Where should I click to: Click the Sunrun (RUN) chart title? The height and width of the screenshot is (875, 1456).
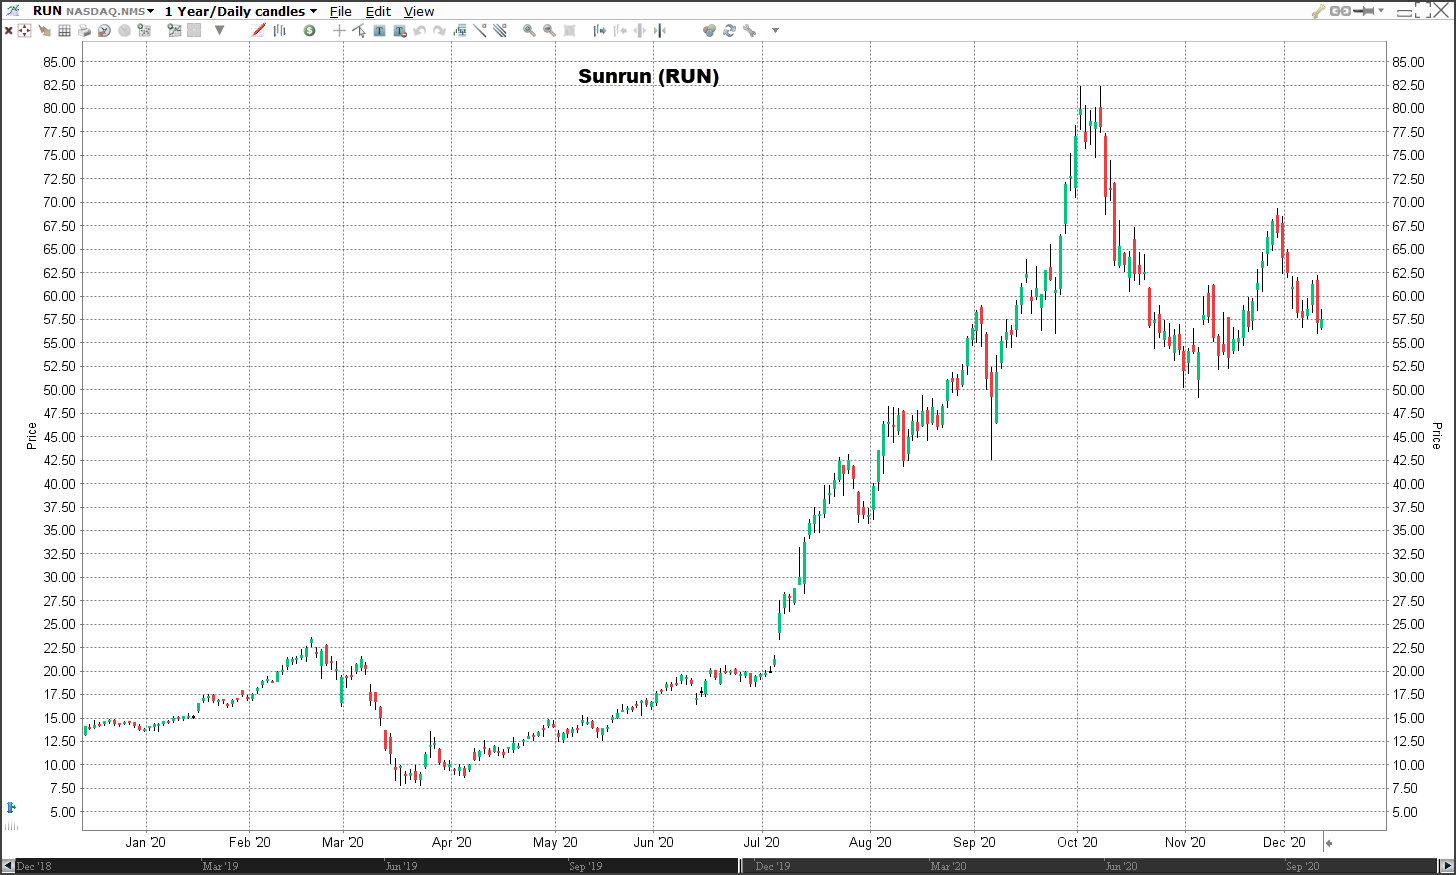click(648, 76)
